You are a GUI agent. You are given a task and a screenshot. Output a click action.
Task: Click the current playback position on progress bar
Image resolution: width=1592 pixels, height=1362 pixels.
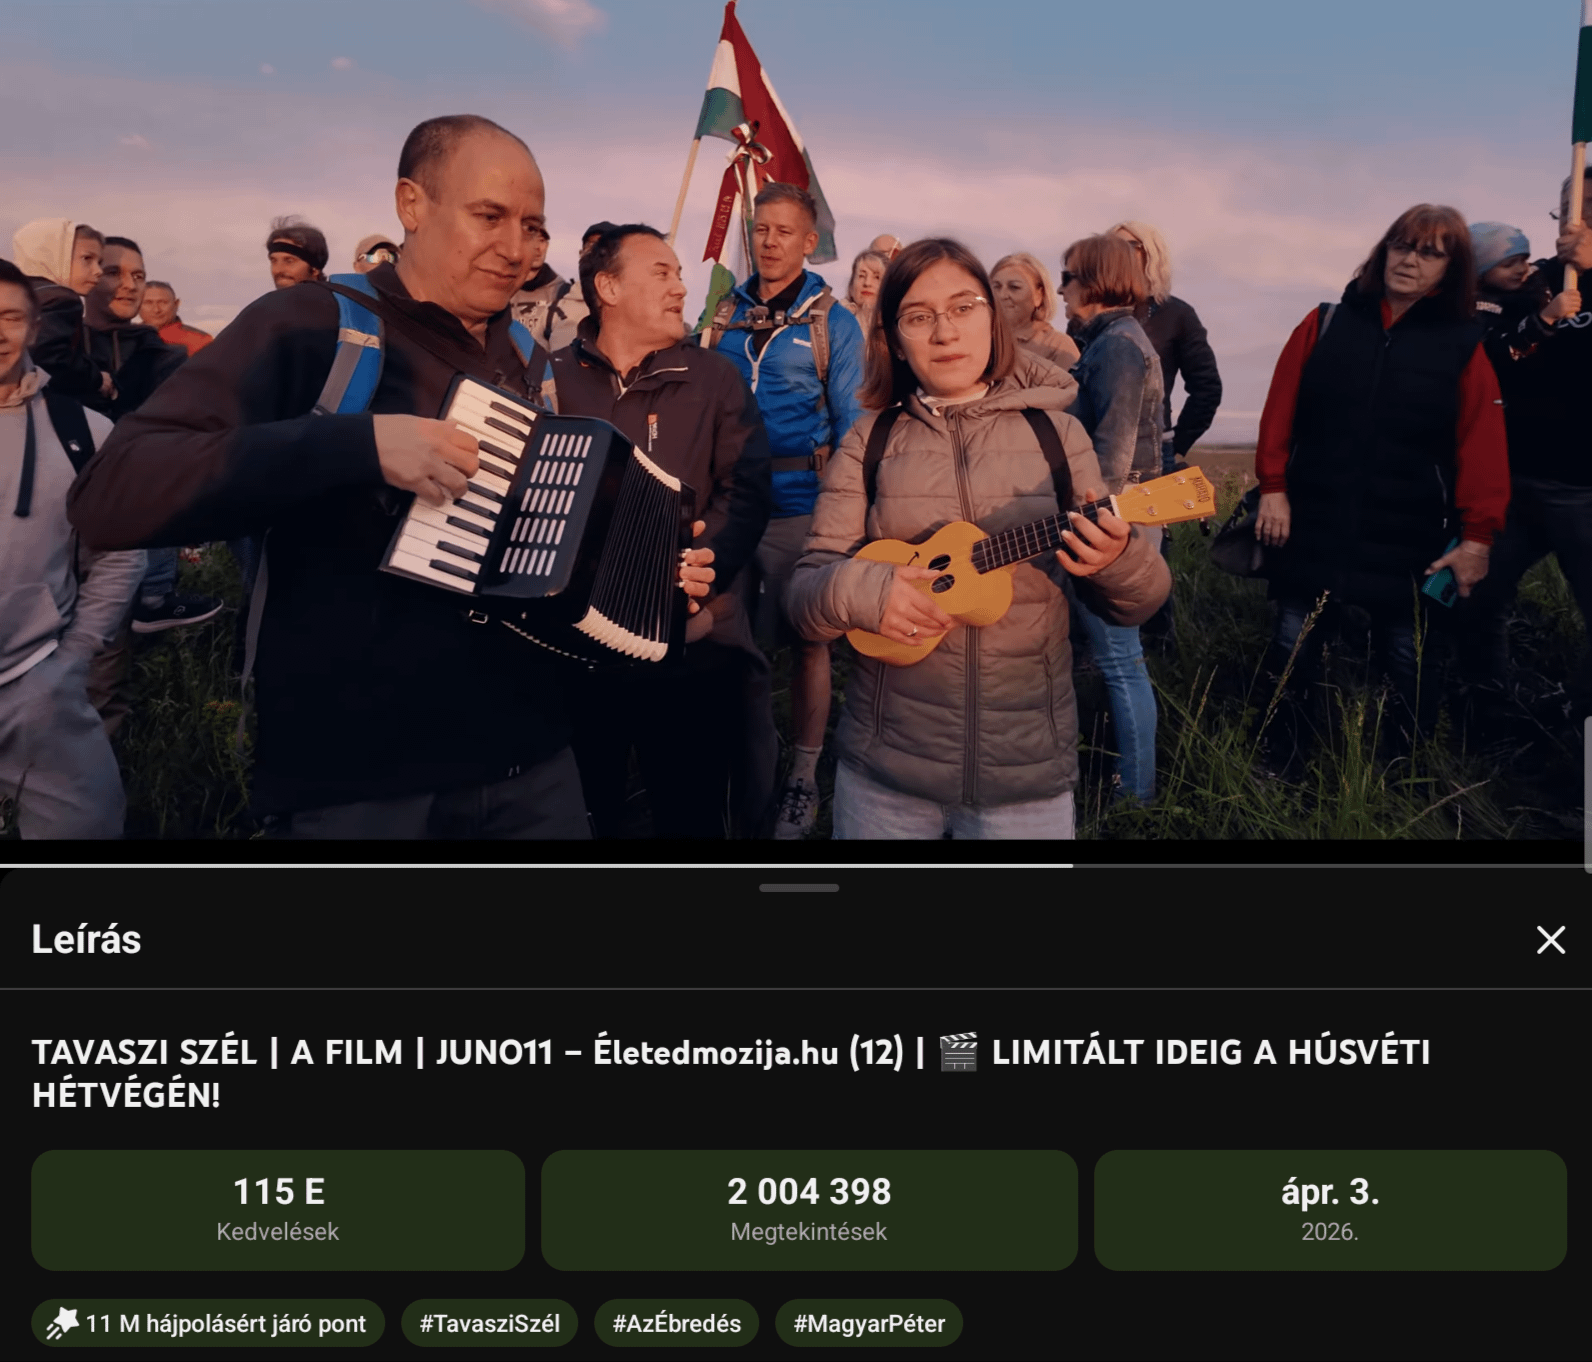(x=1073, y=865)
